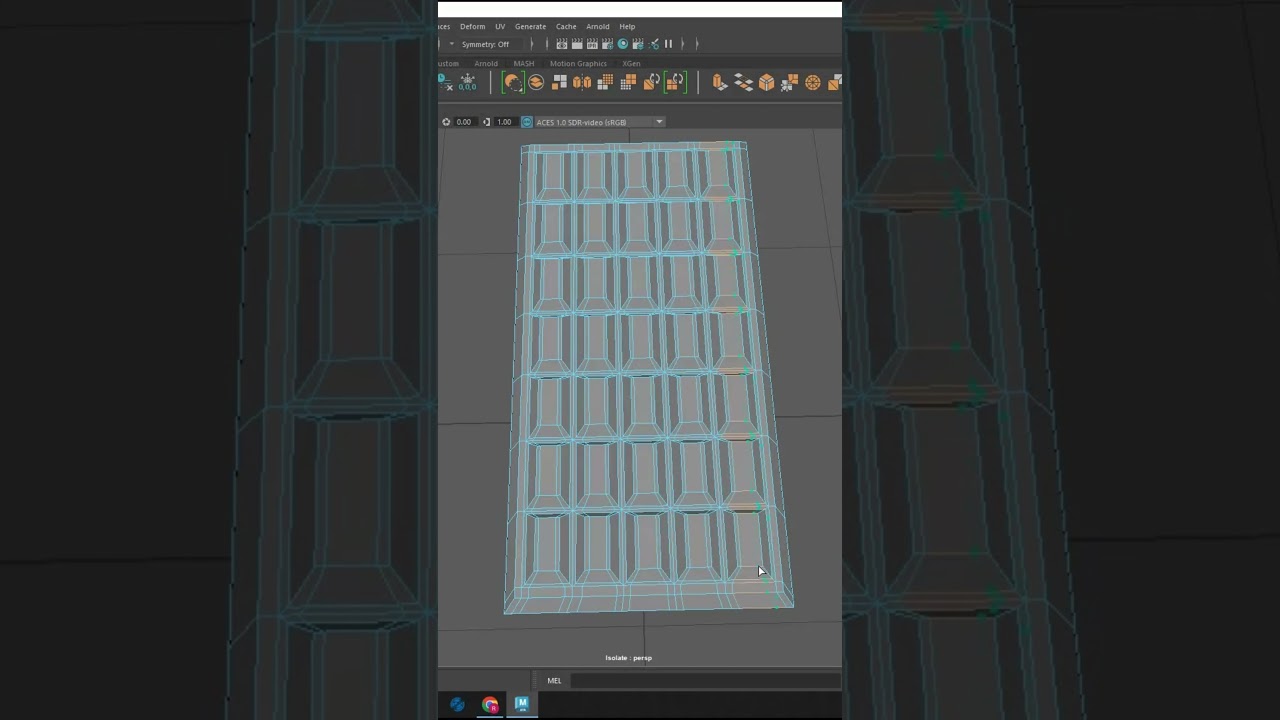Open the ACES 1.0 SDR-video dropdown
The image size is (1280, 720).
pos(600,122)
